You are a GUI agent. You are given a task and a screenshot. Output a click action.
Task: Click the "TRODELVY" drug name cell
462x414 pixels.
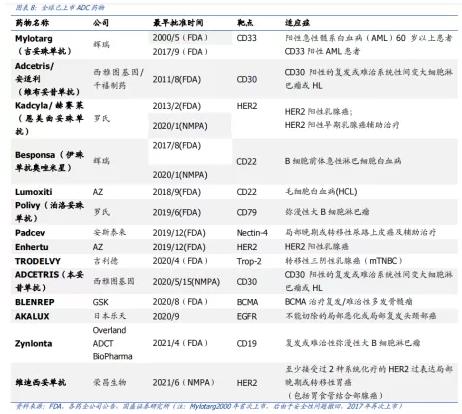point(38,261)
